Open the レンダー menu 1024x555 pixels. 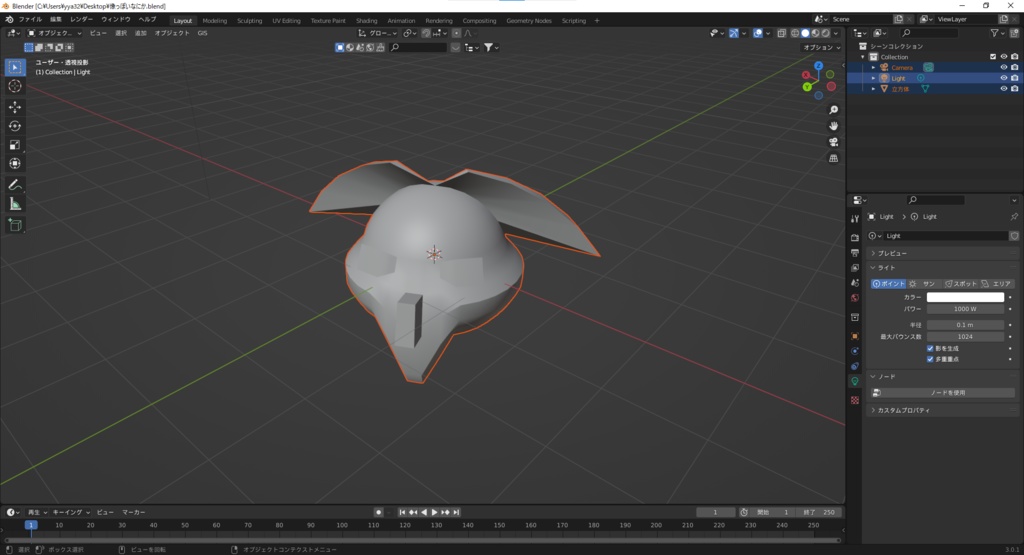tap(81, 19)
